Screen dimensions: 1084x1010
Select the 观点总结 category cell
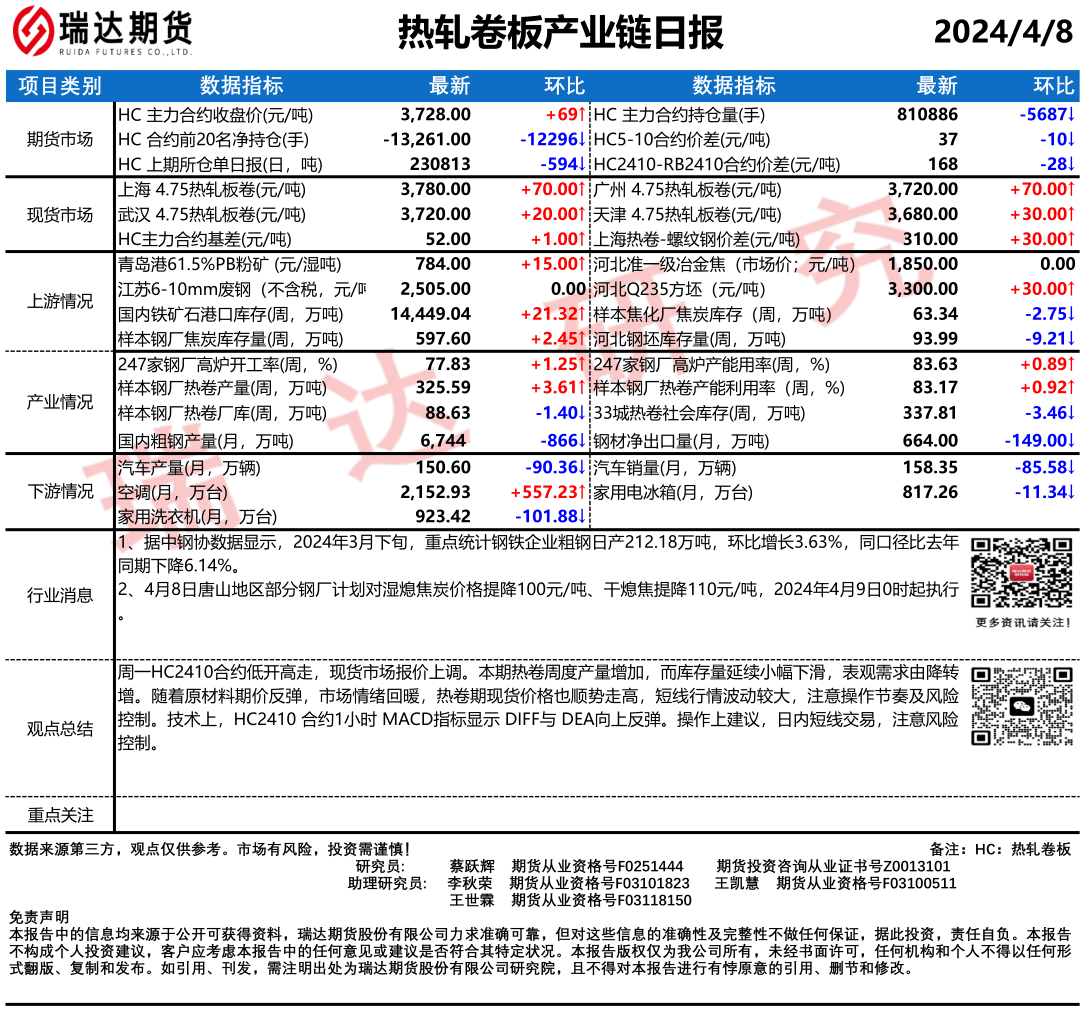(x=59, y=729)
